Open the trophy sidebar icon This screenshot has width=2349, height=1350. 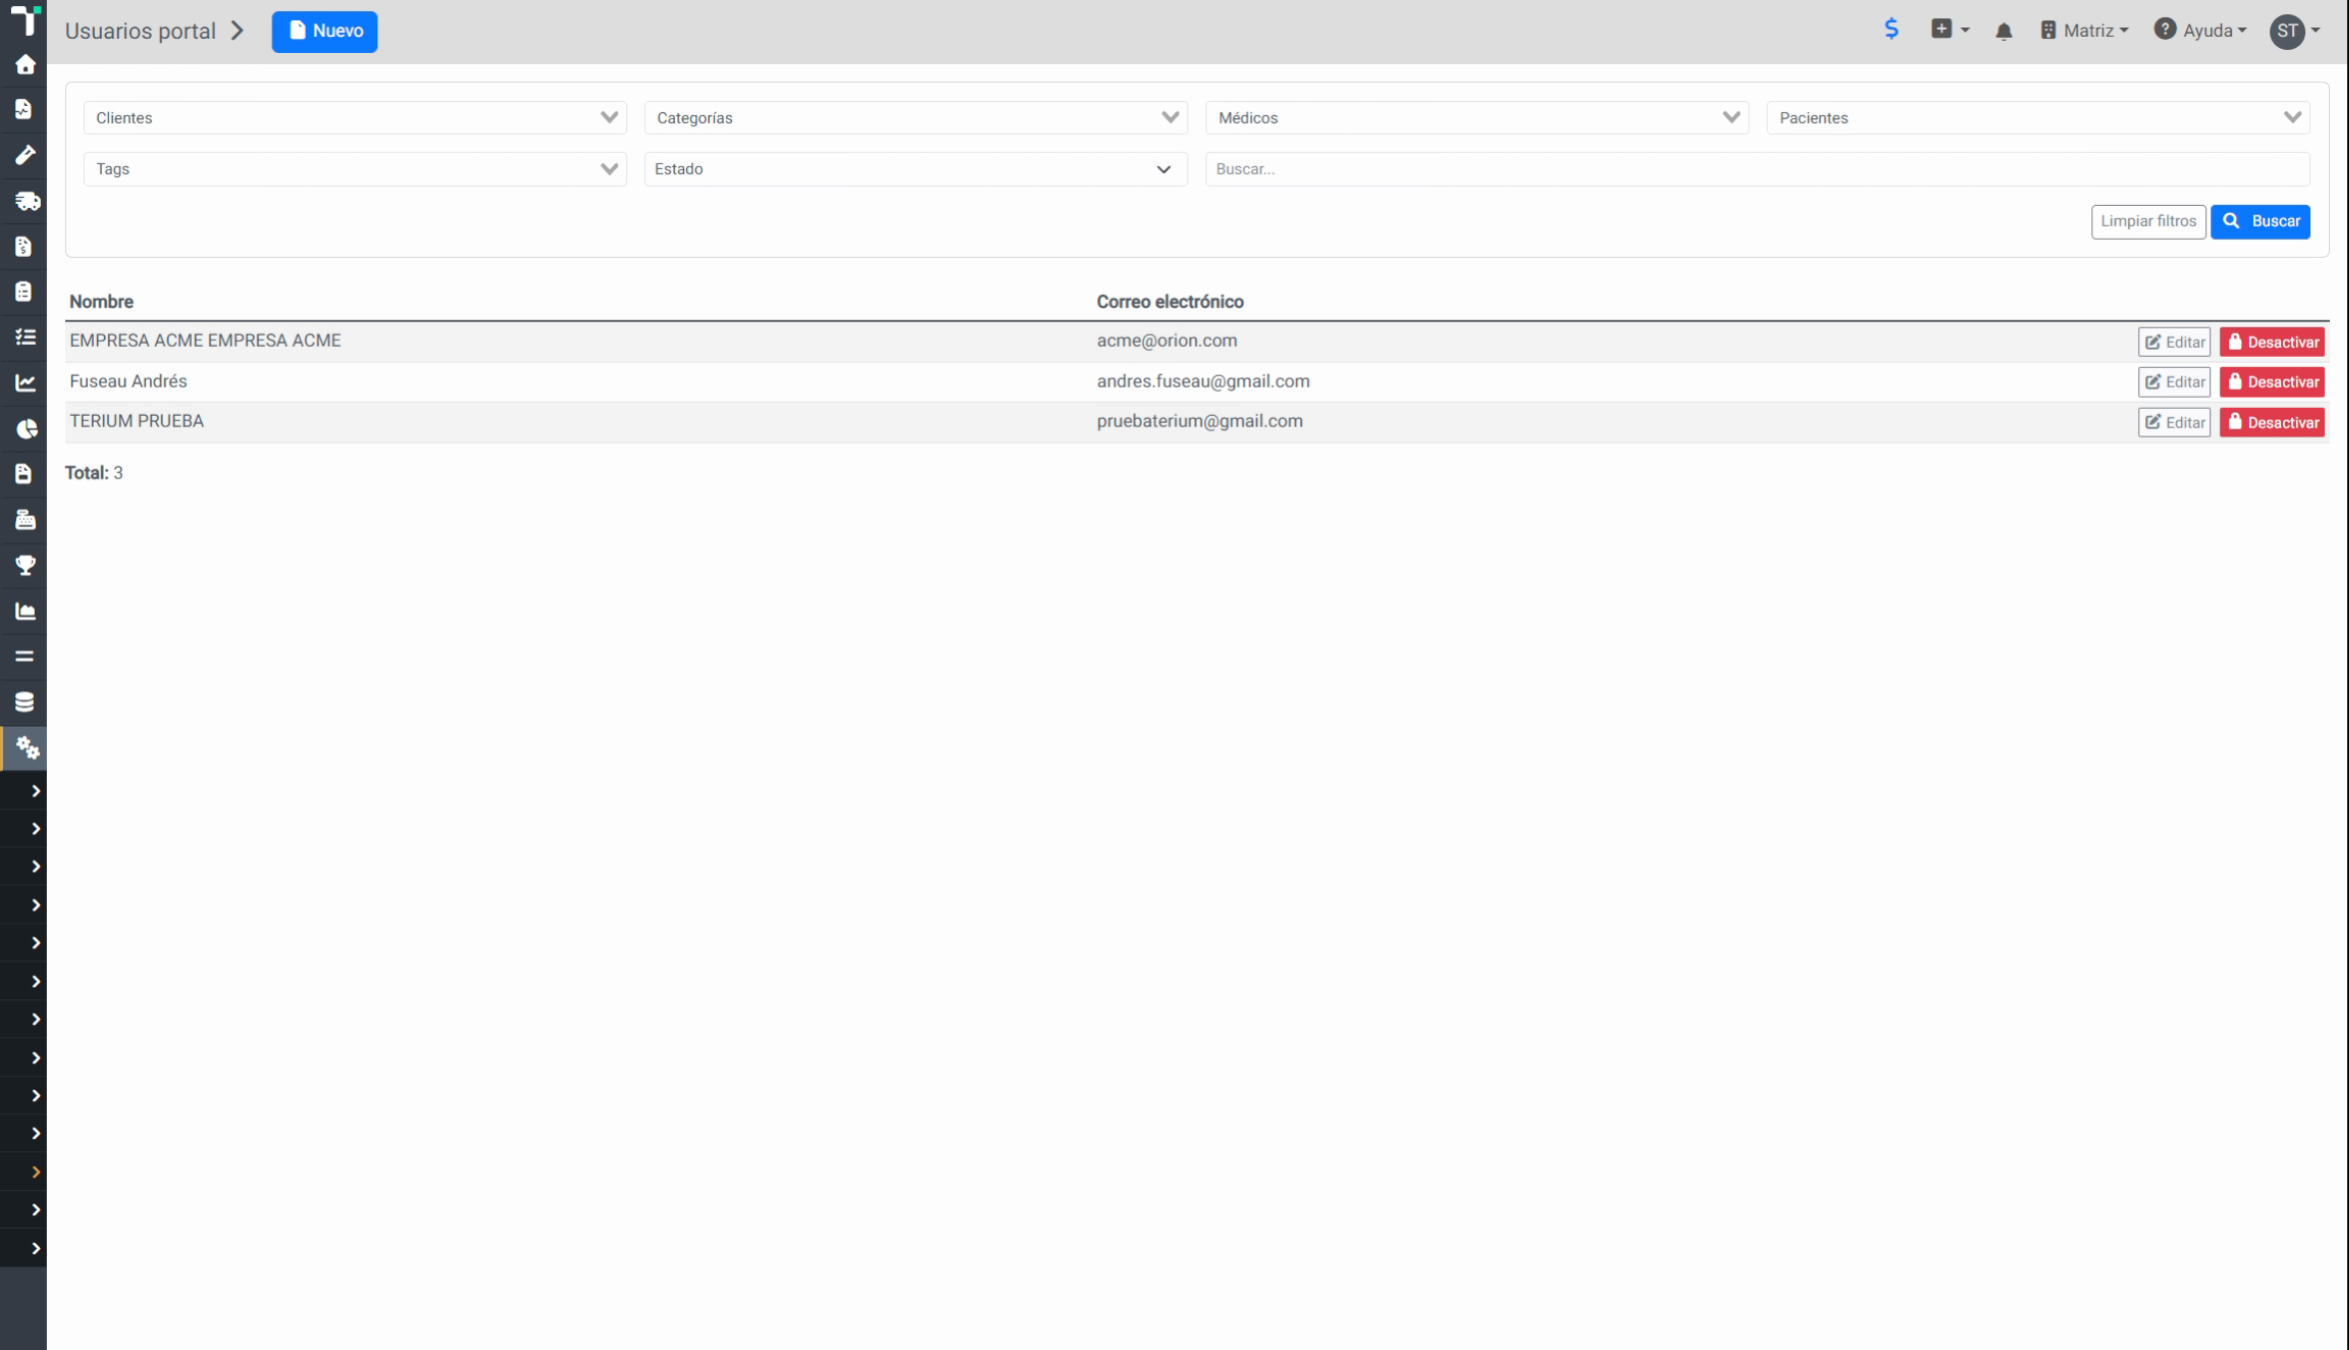pyautogui.click(x=25, y=565)
